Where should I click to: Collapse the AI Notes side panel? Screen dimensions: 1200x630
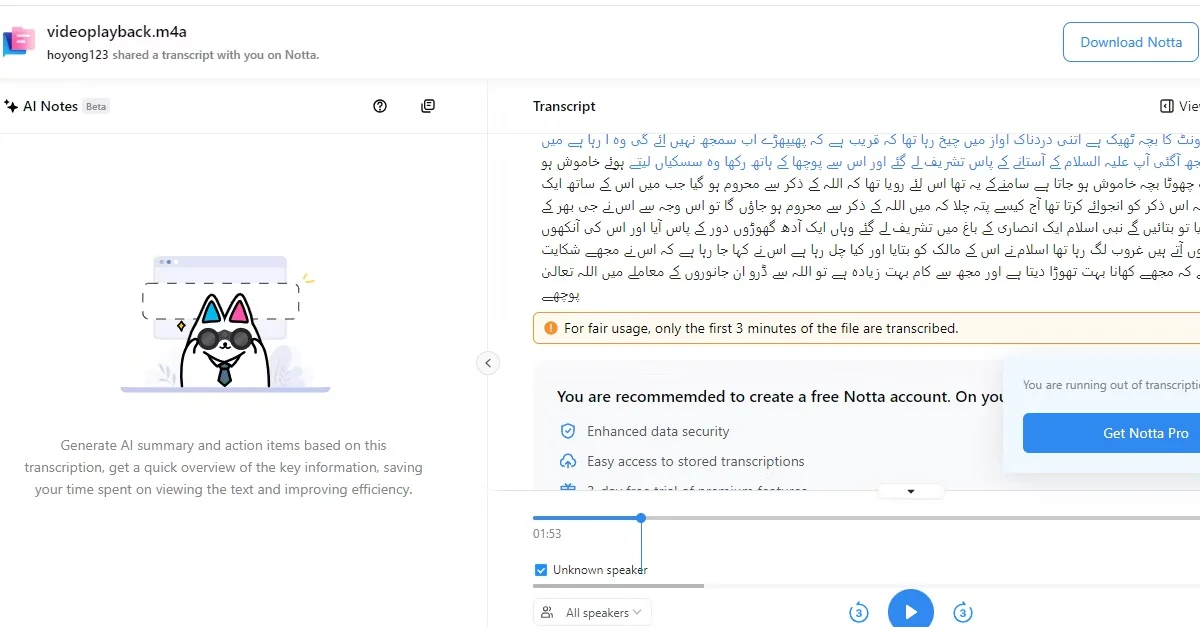point(488,363)
